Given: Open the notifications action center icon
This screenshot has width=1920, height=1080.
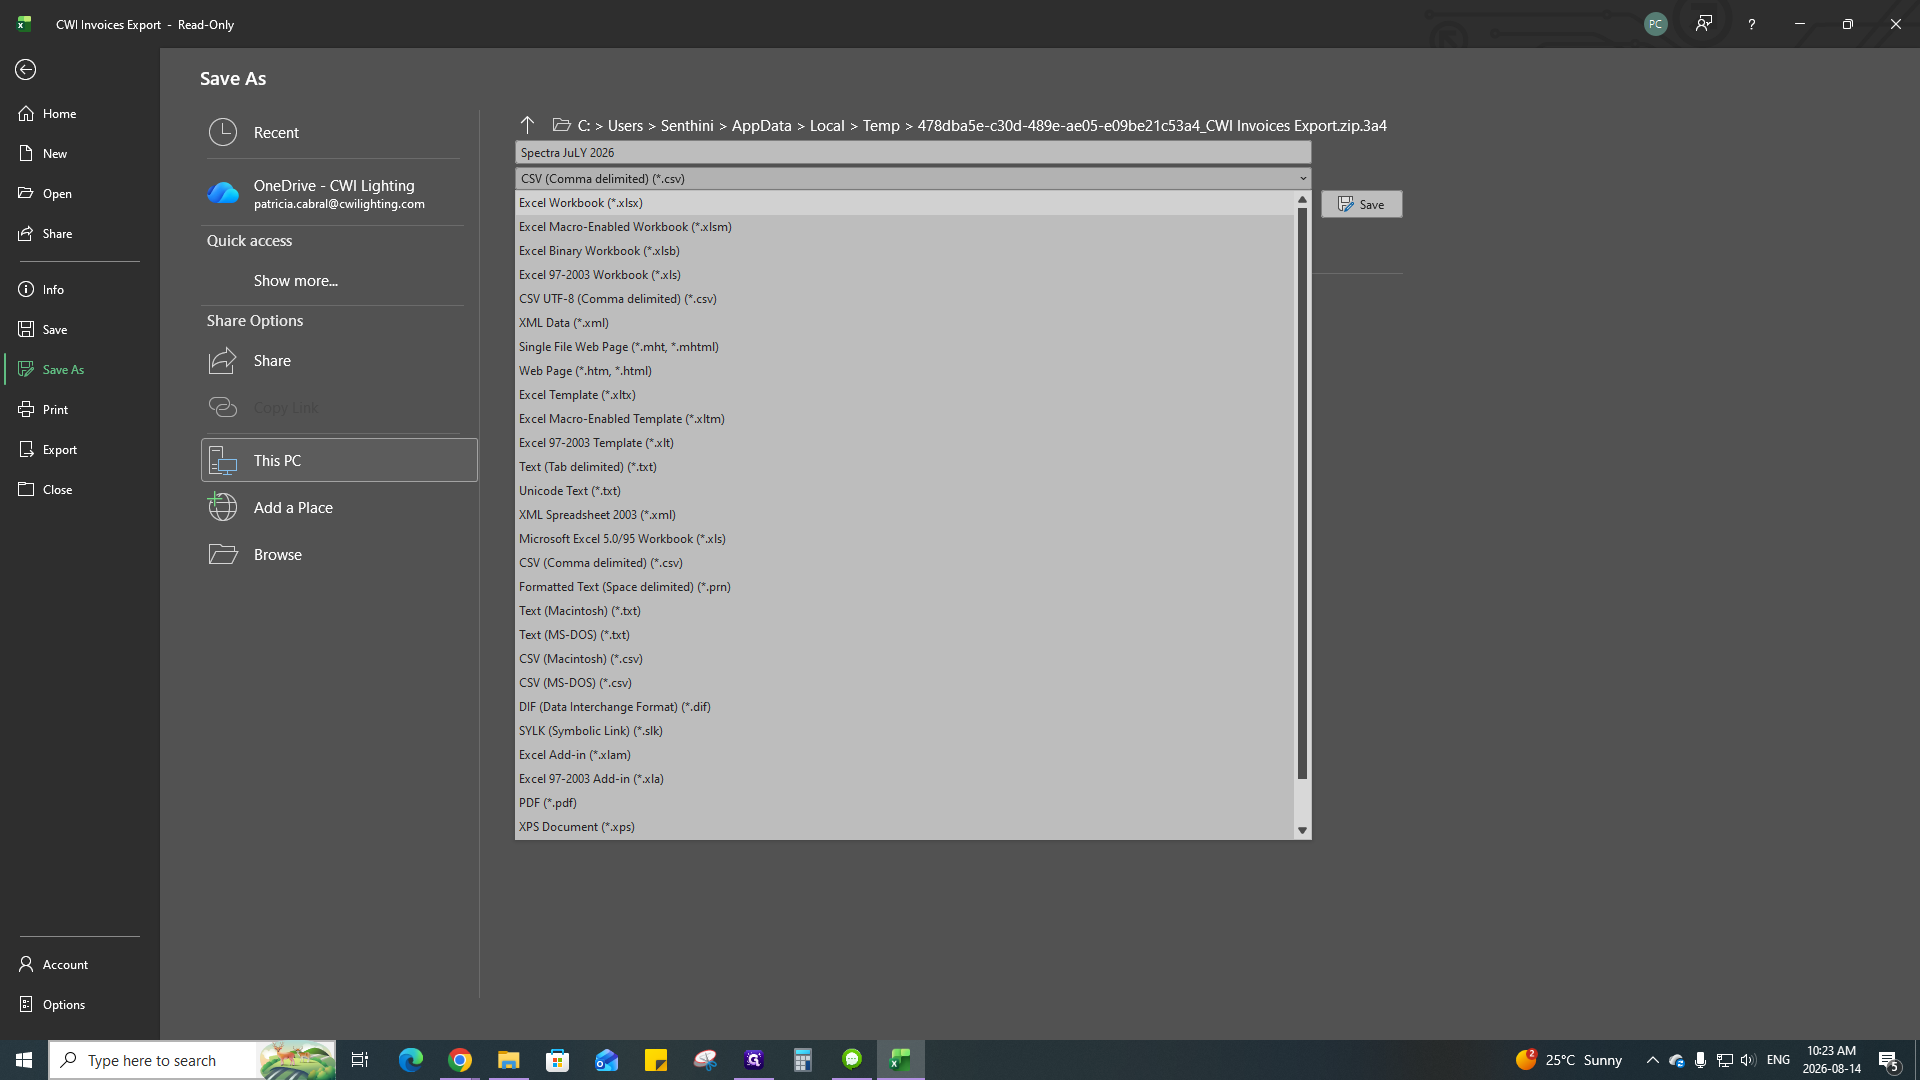Looking at the screenshot, I should [1889, 1060].
